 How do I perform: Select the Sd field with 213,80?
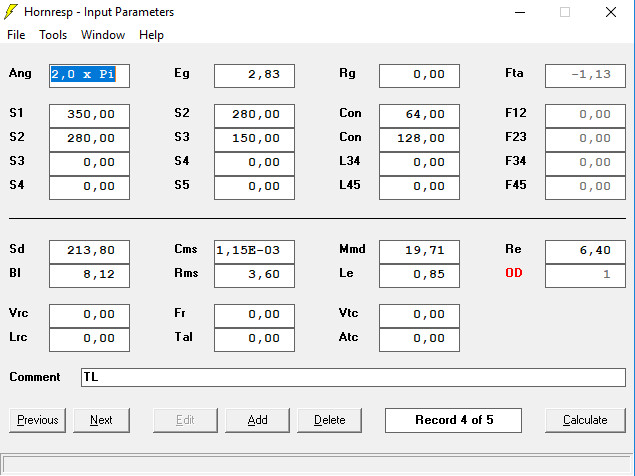pos(89,252)
